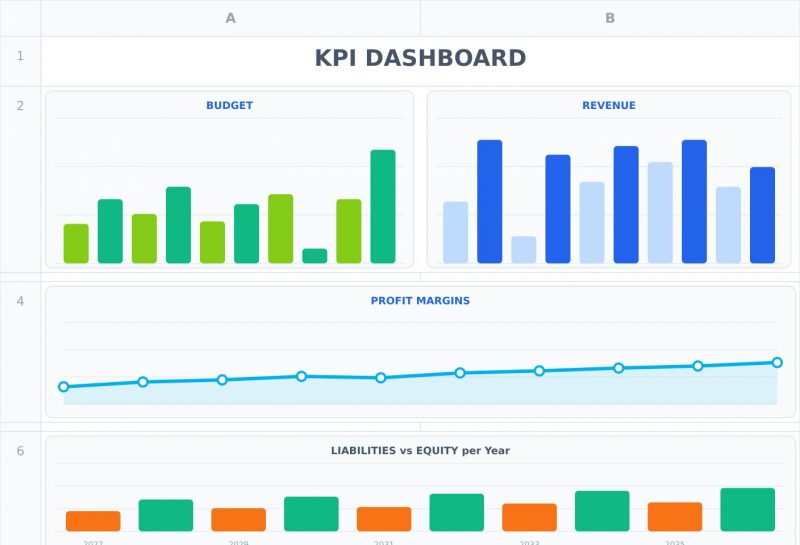Viewport: 800px width, 545px height.
Task: Select row 2 header
Action: pyautogui.click(x=20, y=180)
